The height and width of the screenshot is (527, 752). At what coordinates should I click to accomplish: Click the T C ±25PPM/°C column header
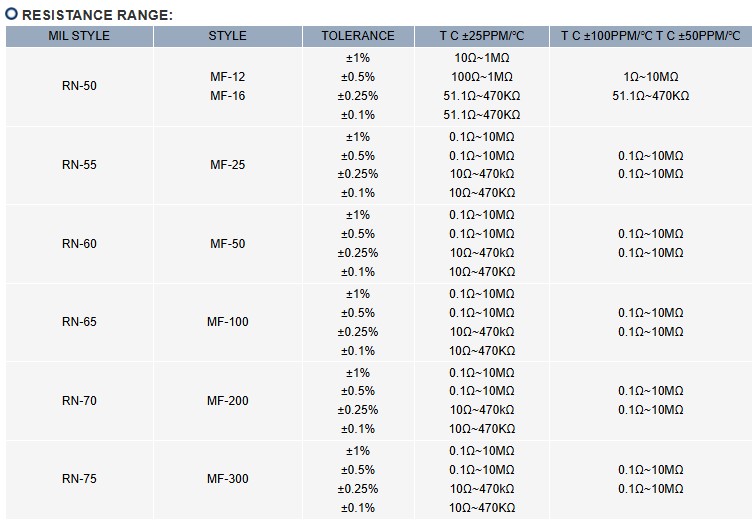481,36
